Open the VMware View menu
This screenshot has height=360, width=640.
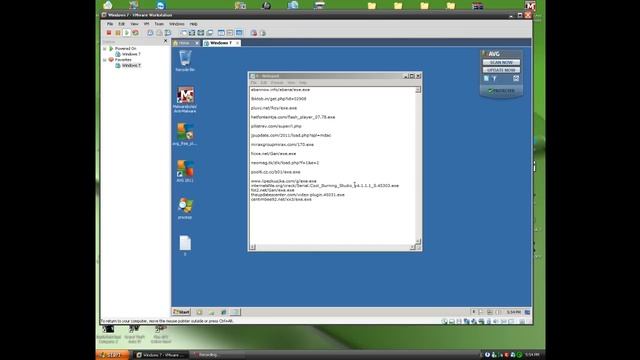tap(134, 24)
